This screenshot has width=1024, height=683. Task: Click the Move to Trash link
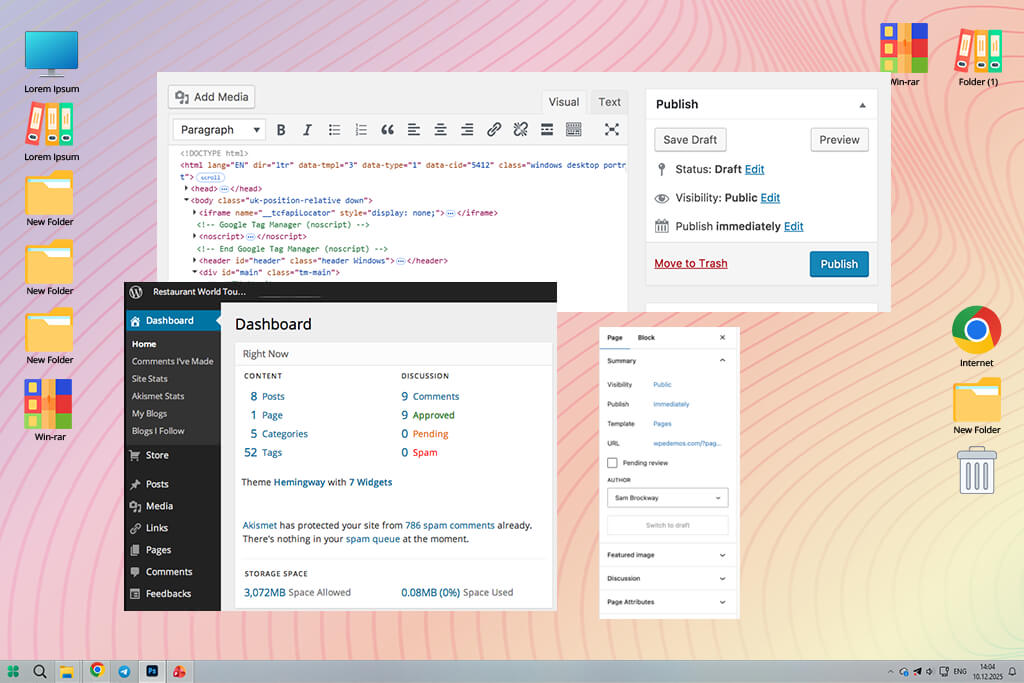pos(691,263)
